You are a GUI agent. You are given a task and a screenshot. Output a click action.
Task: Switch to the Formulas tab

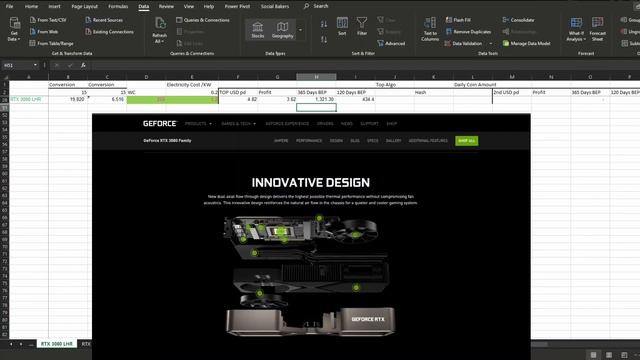pyautogui.click(x=118, y=7)
